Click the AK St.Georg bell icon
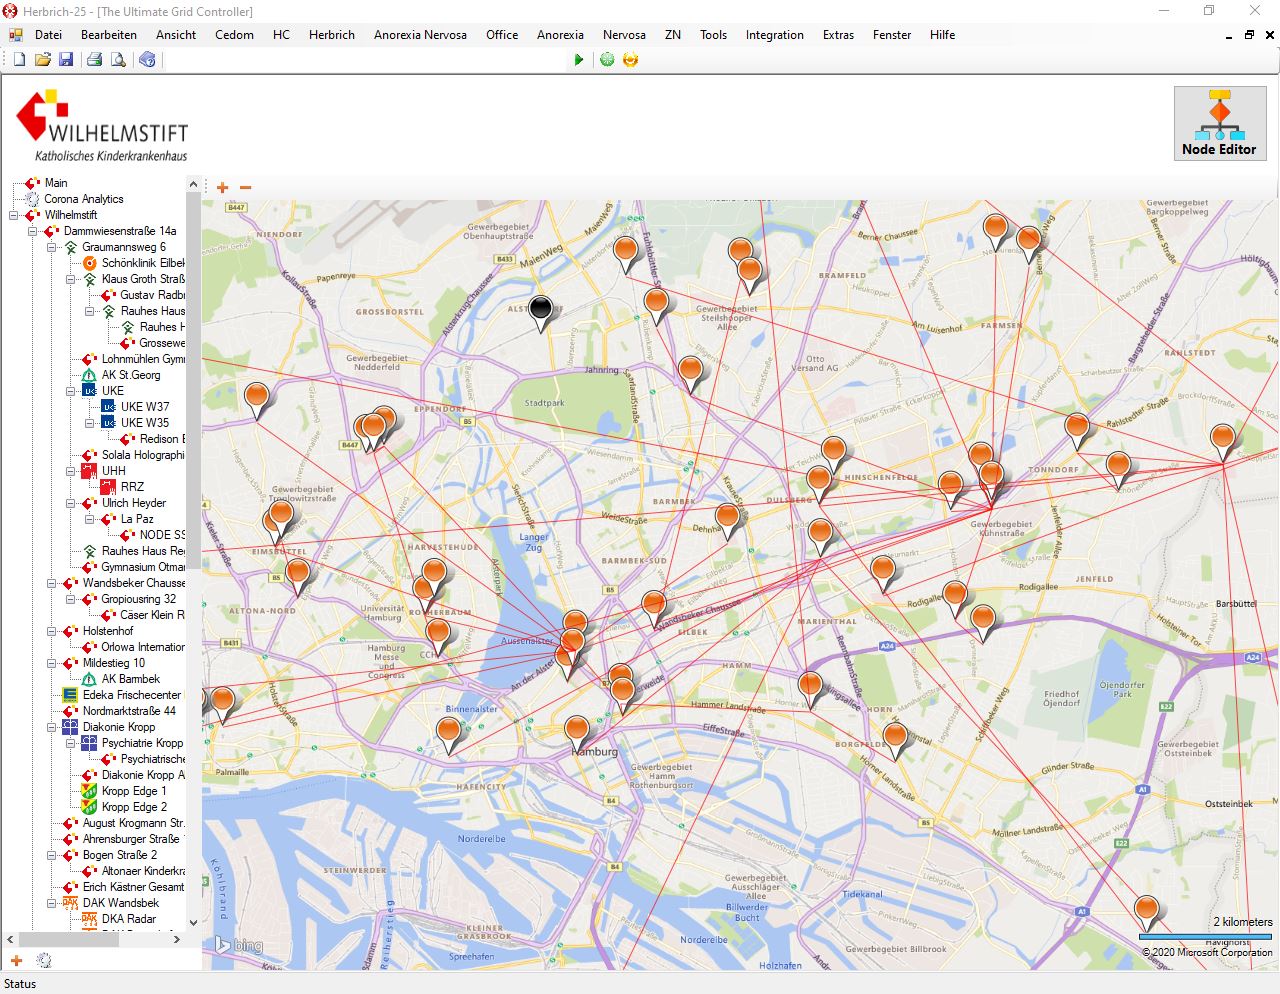Screen dimensions: 1280x994 tap(89, 375)
